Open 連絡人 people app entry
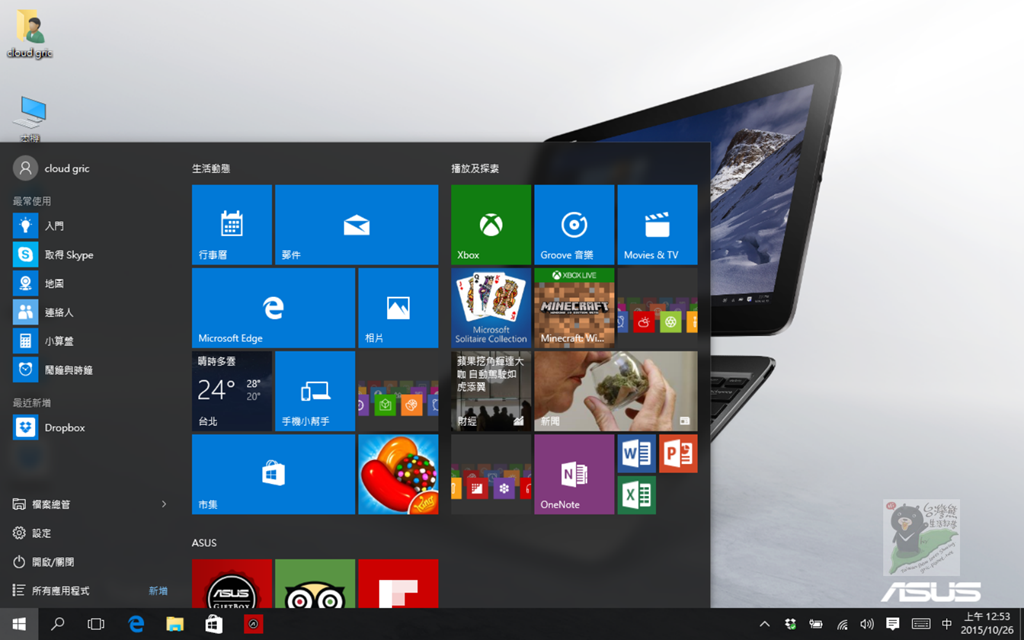The width and height of the screenshot is (1024, 640). 91,312
